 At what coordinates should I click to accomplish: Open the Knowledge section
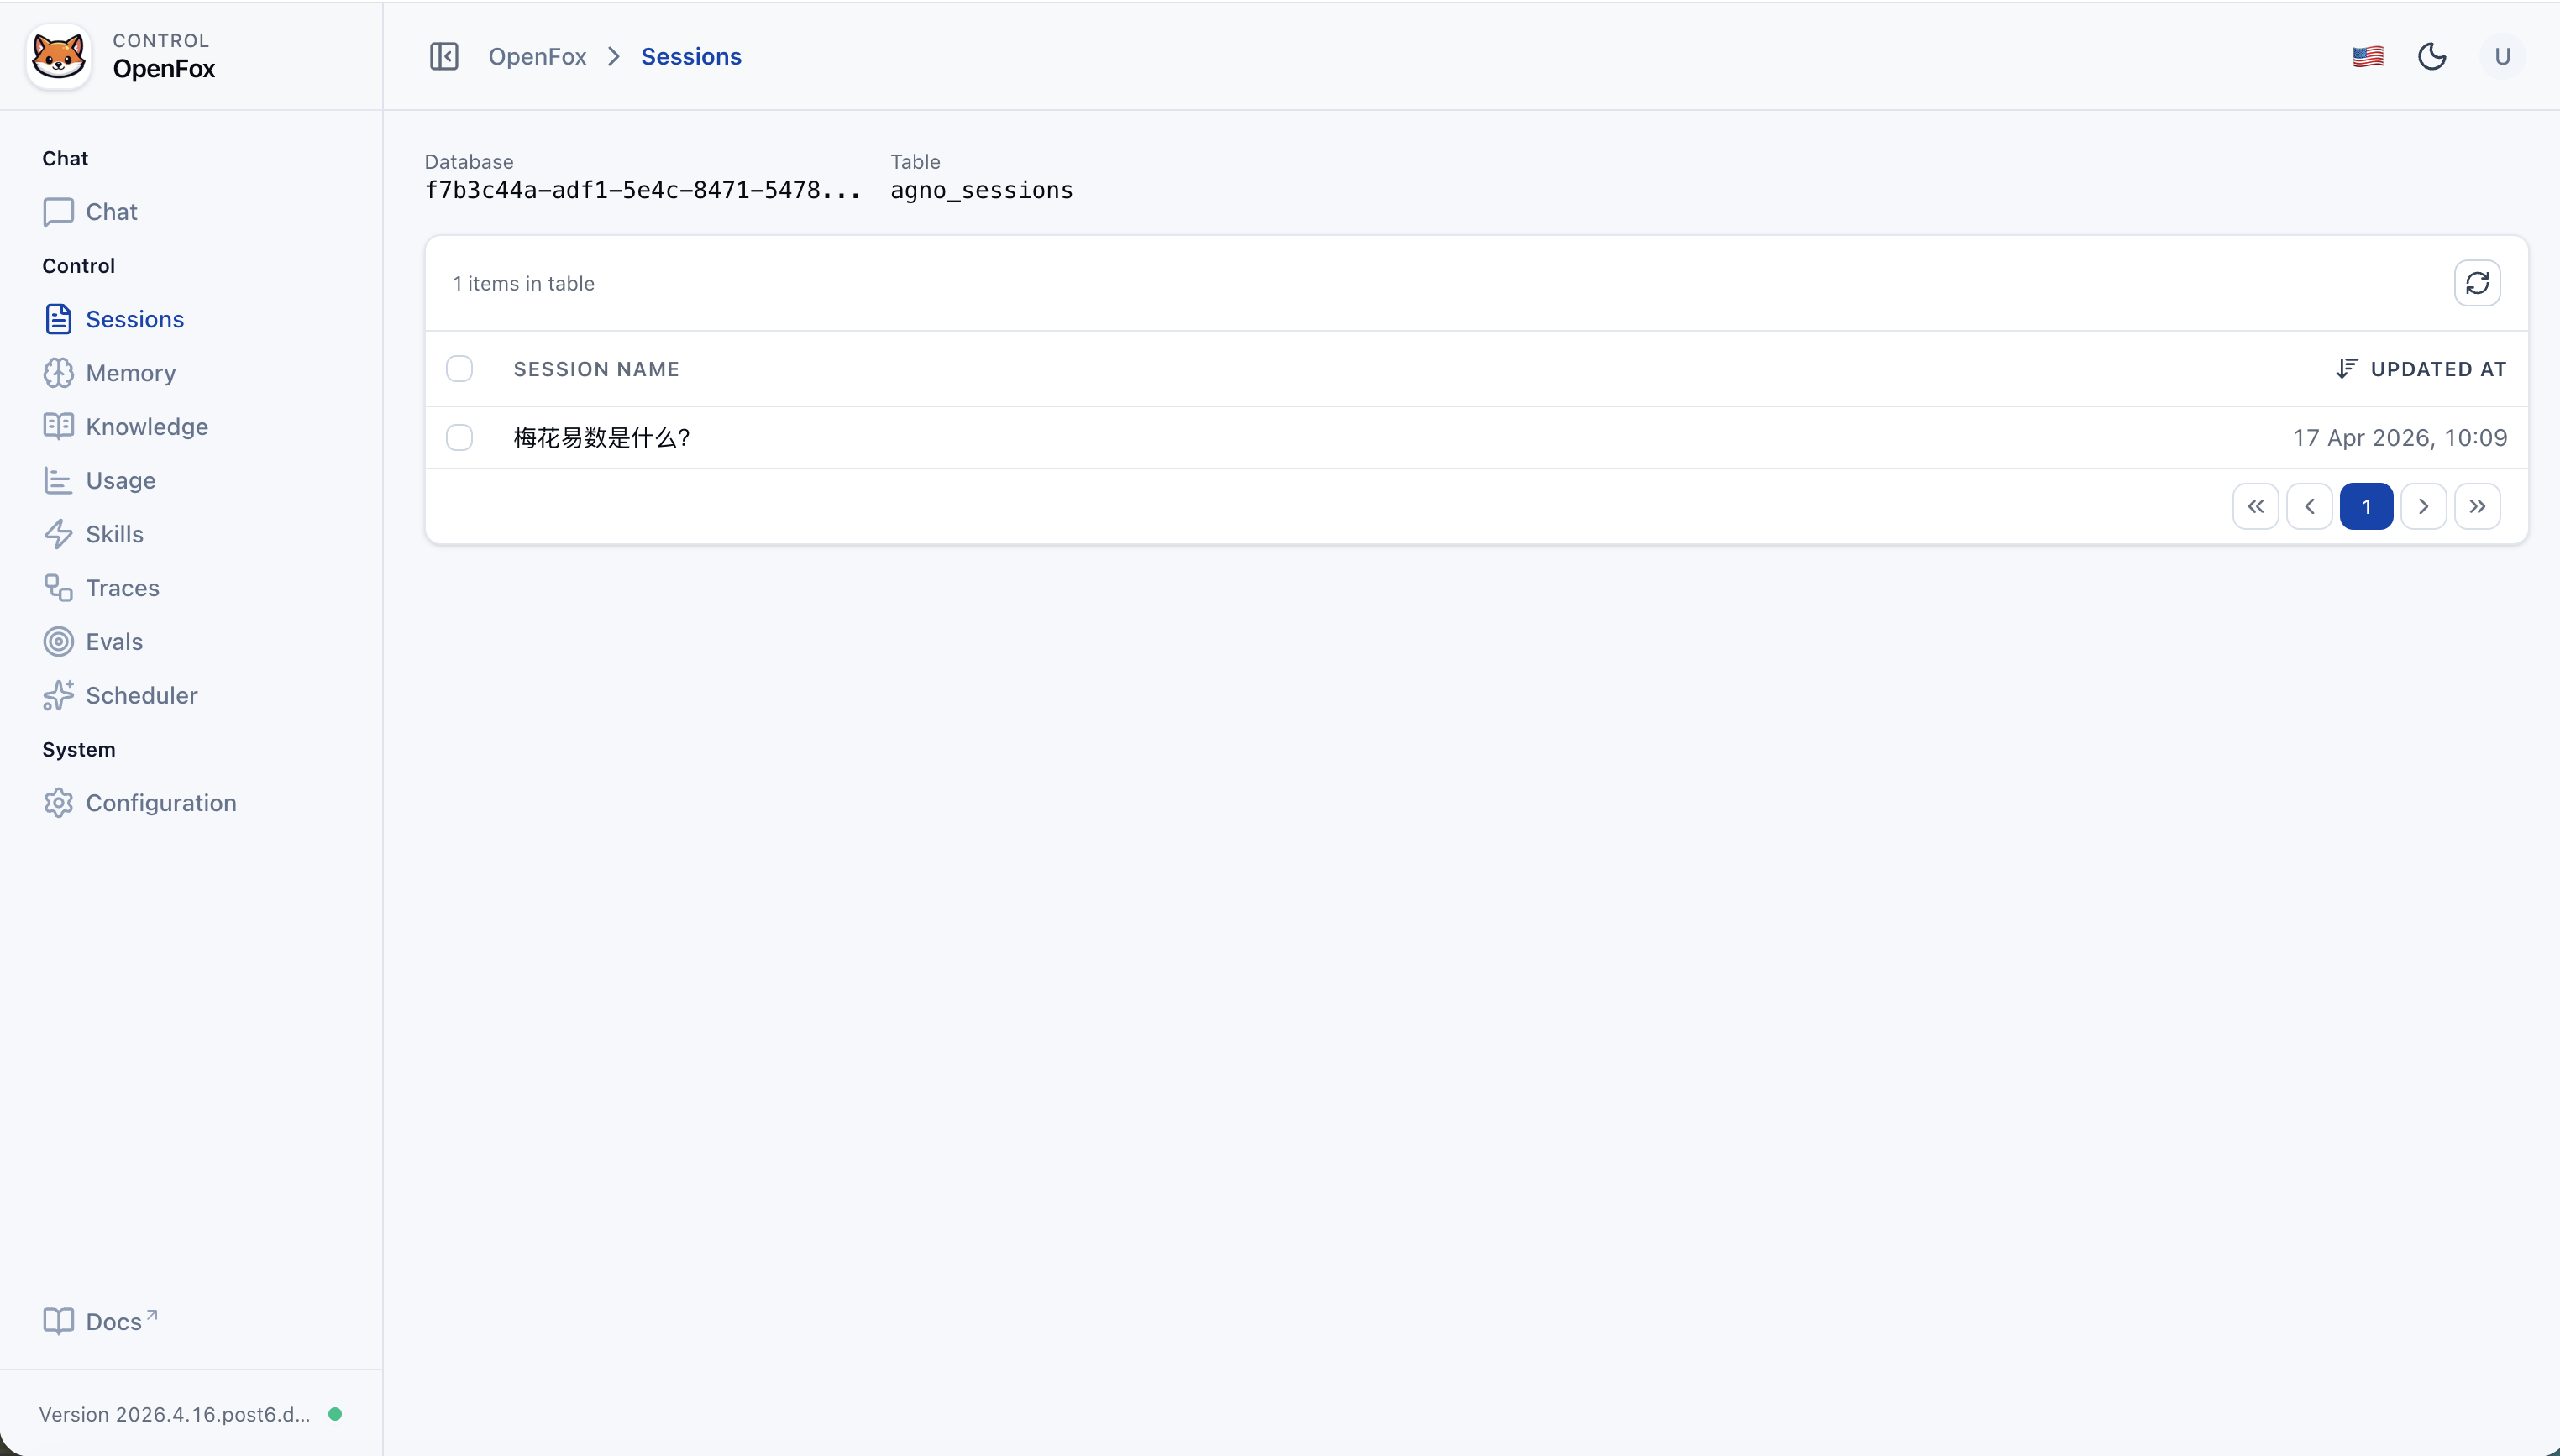pyautogui.click(x=146, y=426)
